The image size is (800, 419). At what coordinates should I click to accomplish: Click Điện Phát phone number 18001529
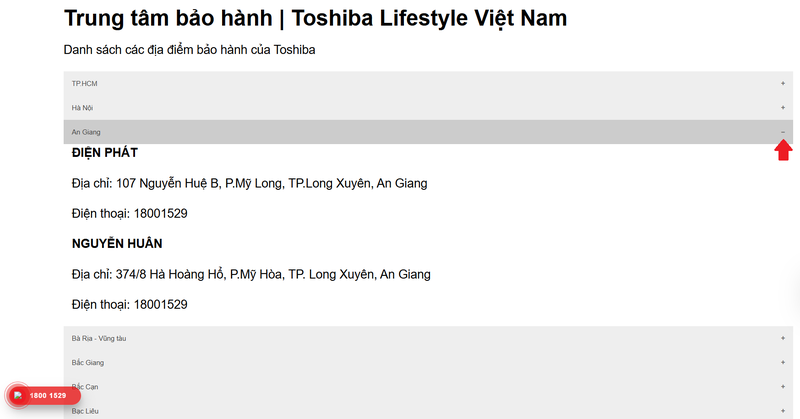click(160, 213)
